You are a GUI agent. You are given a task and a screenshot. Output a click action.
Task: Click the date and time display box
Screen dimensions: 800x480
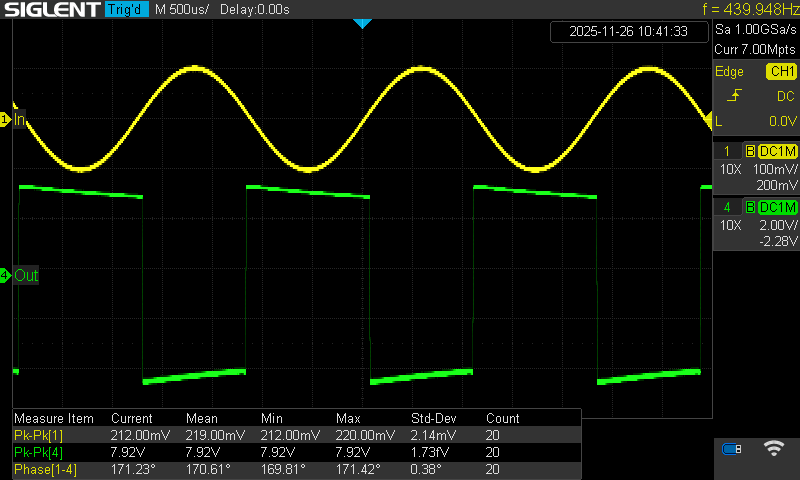[x=628, y=32]
